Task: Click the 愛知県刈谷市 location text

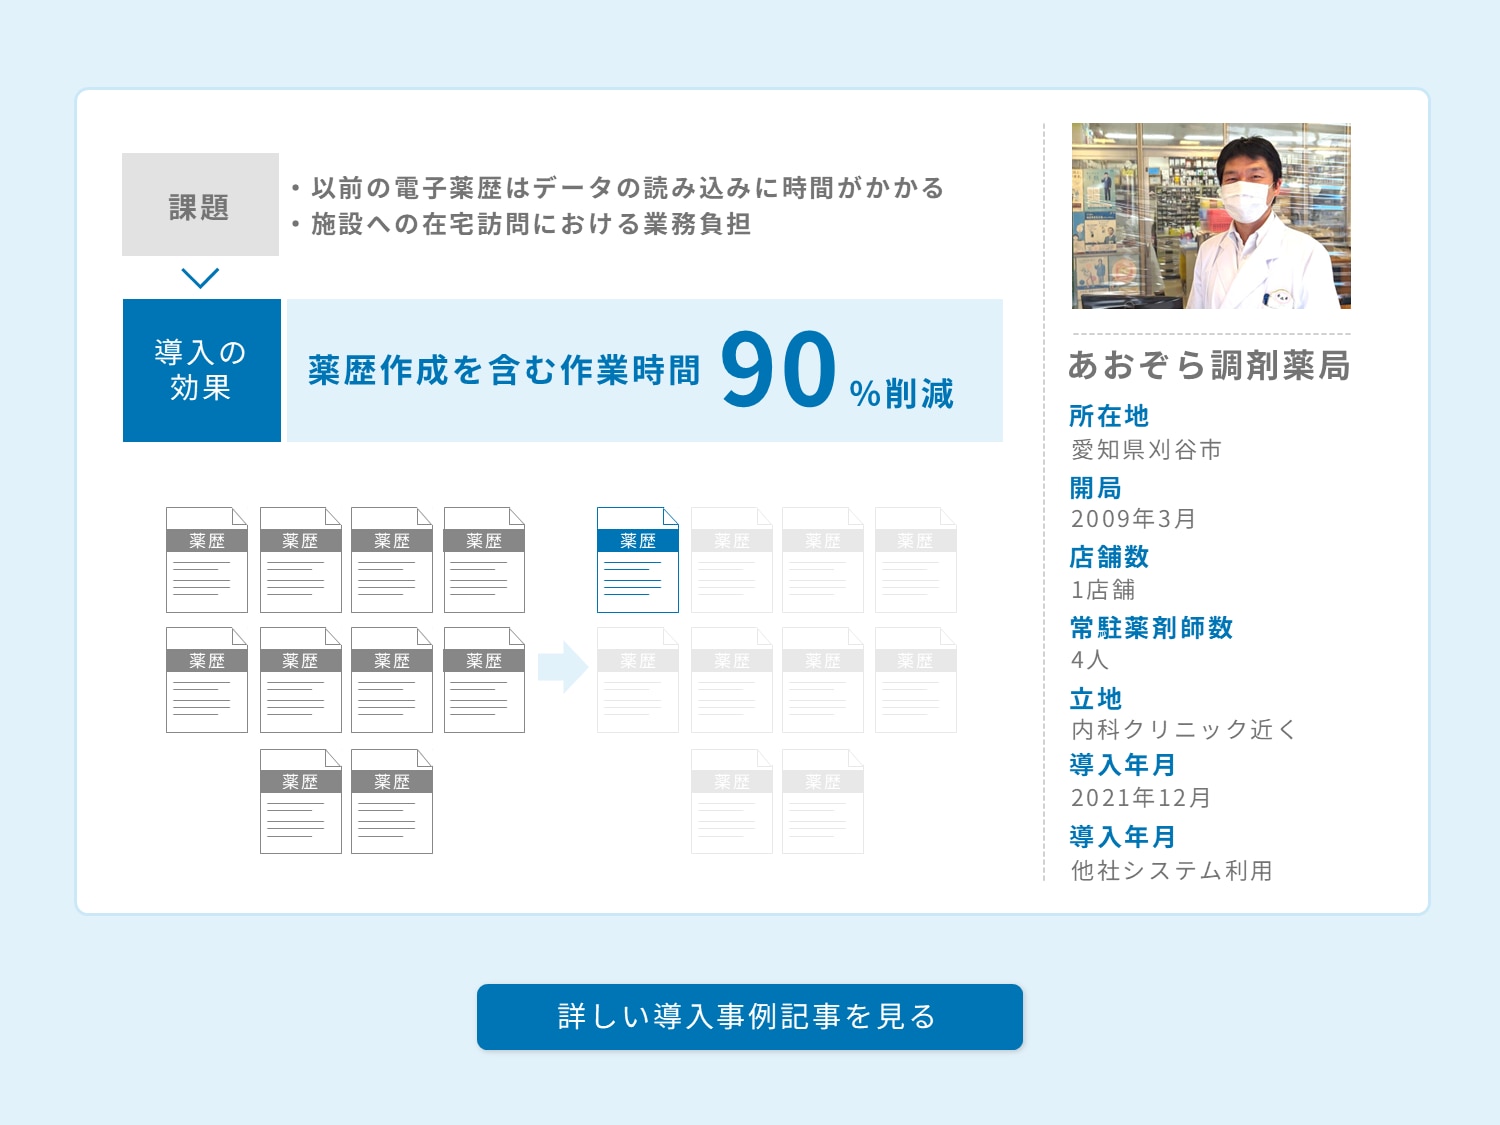Action: (x=1146, y=450)
